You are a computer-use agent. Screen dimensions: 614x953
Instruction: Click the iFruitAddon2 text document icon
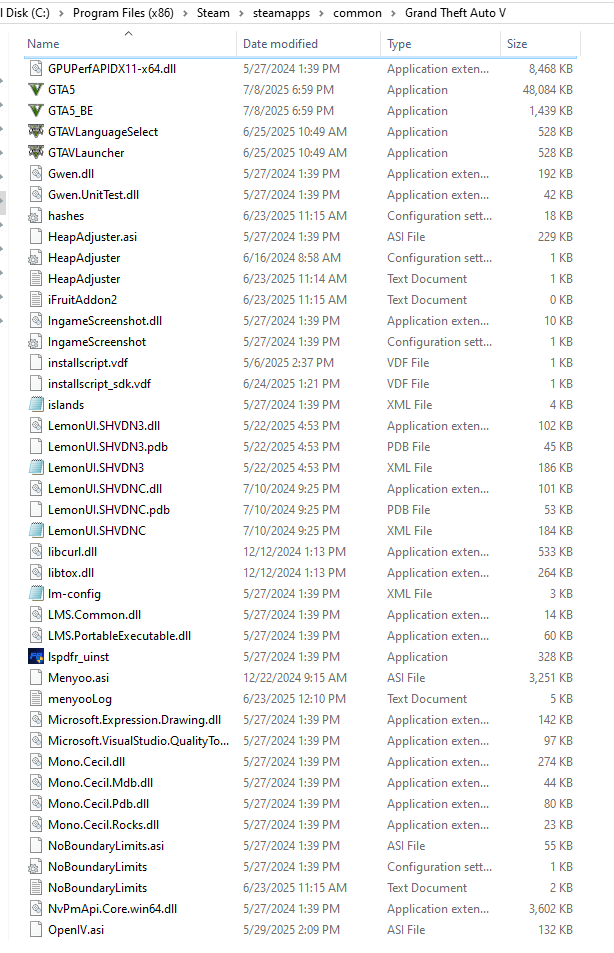36,300
